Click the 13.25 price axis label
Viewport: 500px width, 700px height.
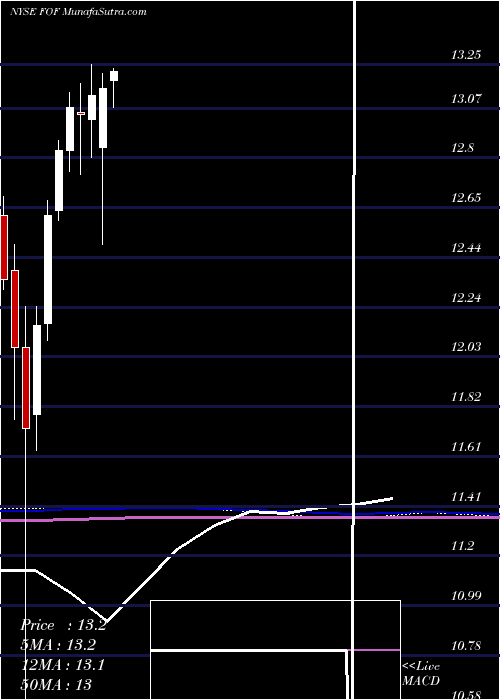[x=466, y=55]
